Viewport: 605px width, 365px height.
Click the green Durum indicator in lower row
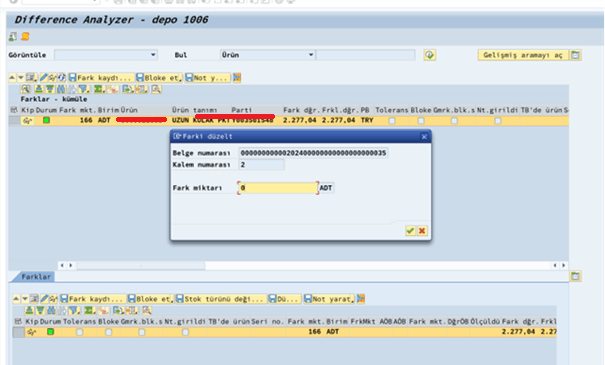(x=51, y=331)
